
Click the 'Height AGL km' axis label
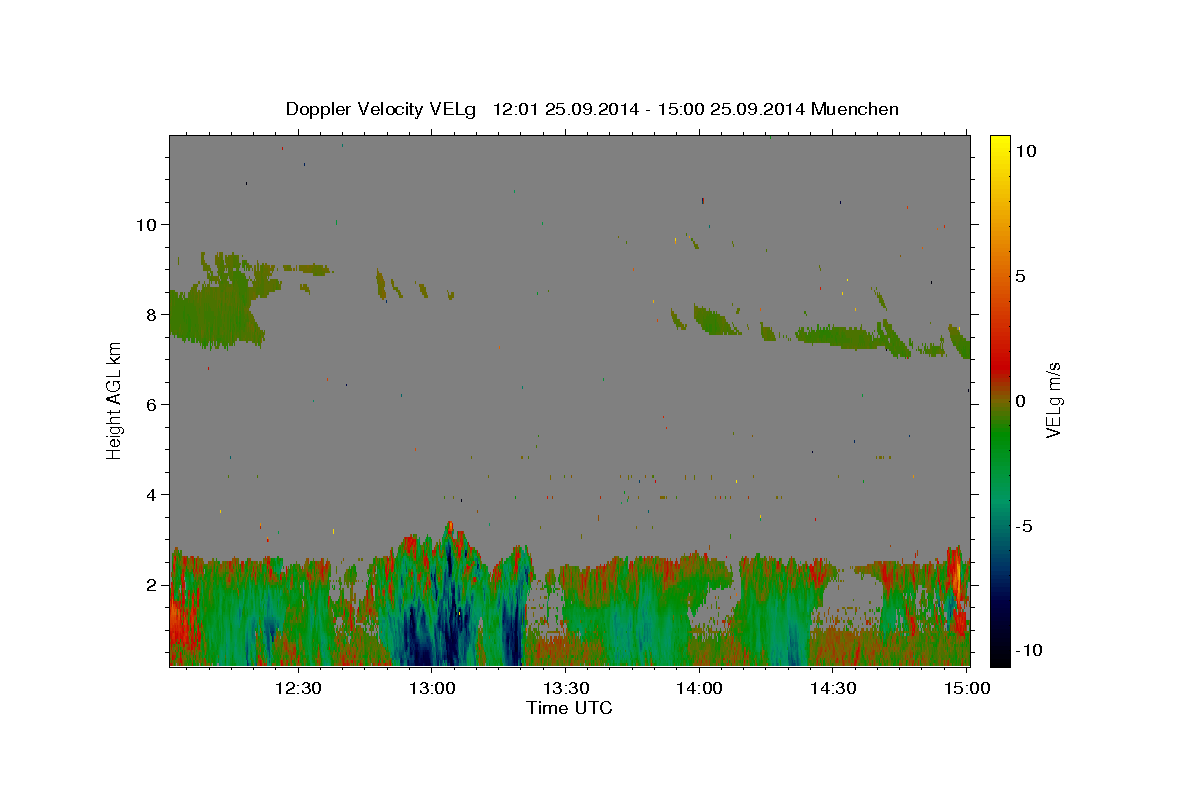pyautogui.click(x=114, y=401)
